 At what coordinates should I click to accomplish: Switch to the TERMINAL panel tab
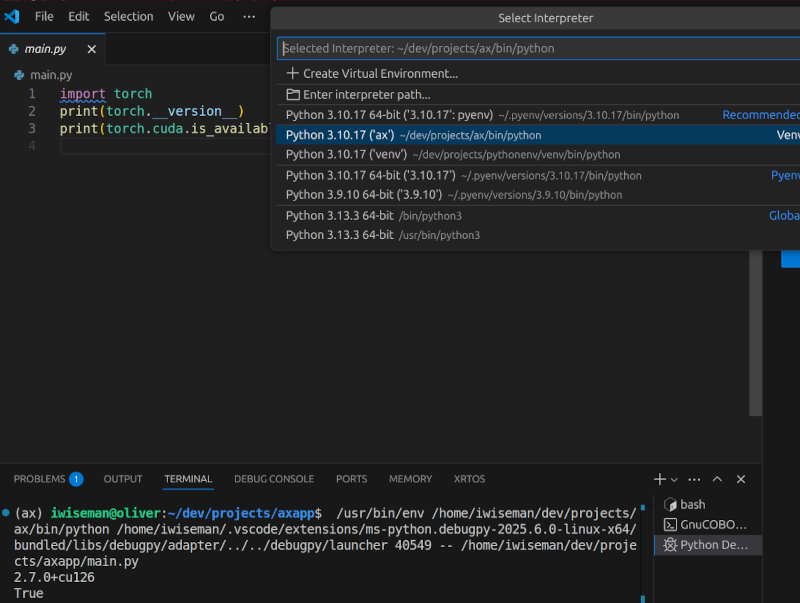pos(188,479)
